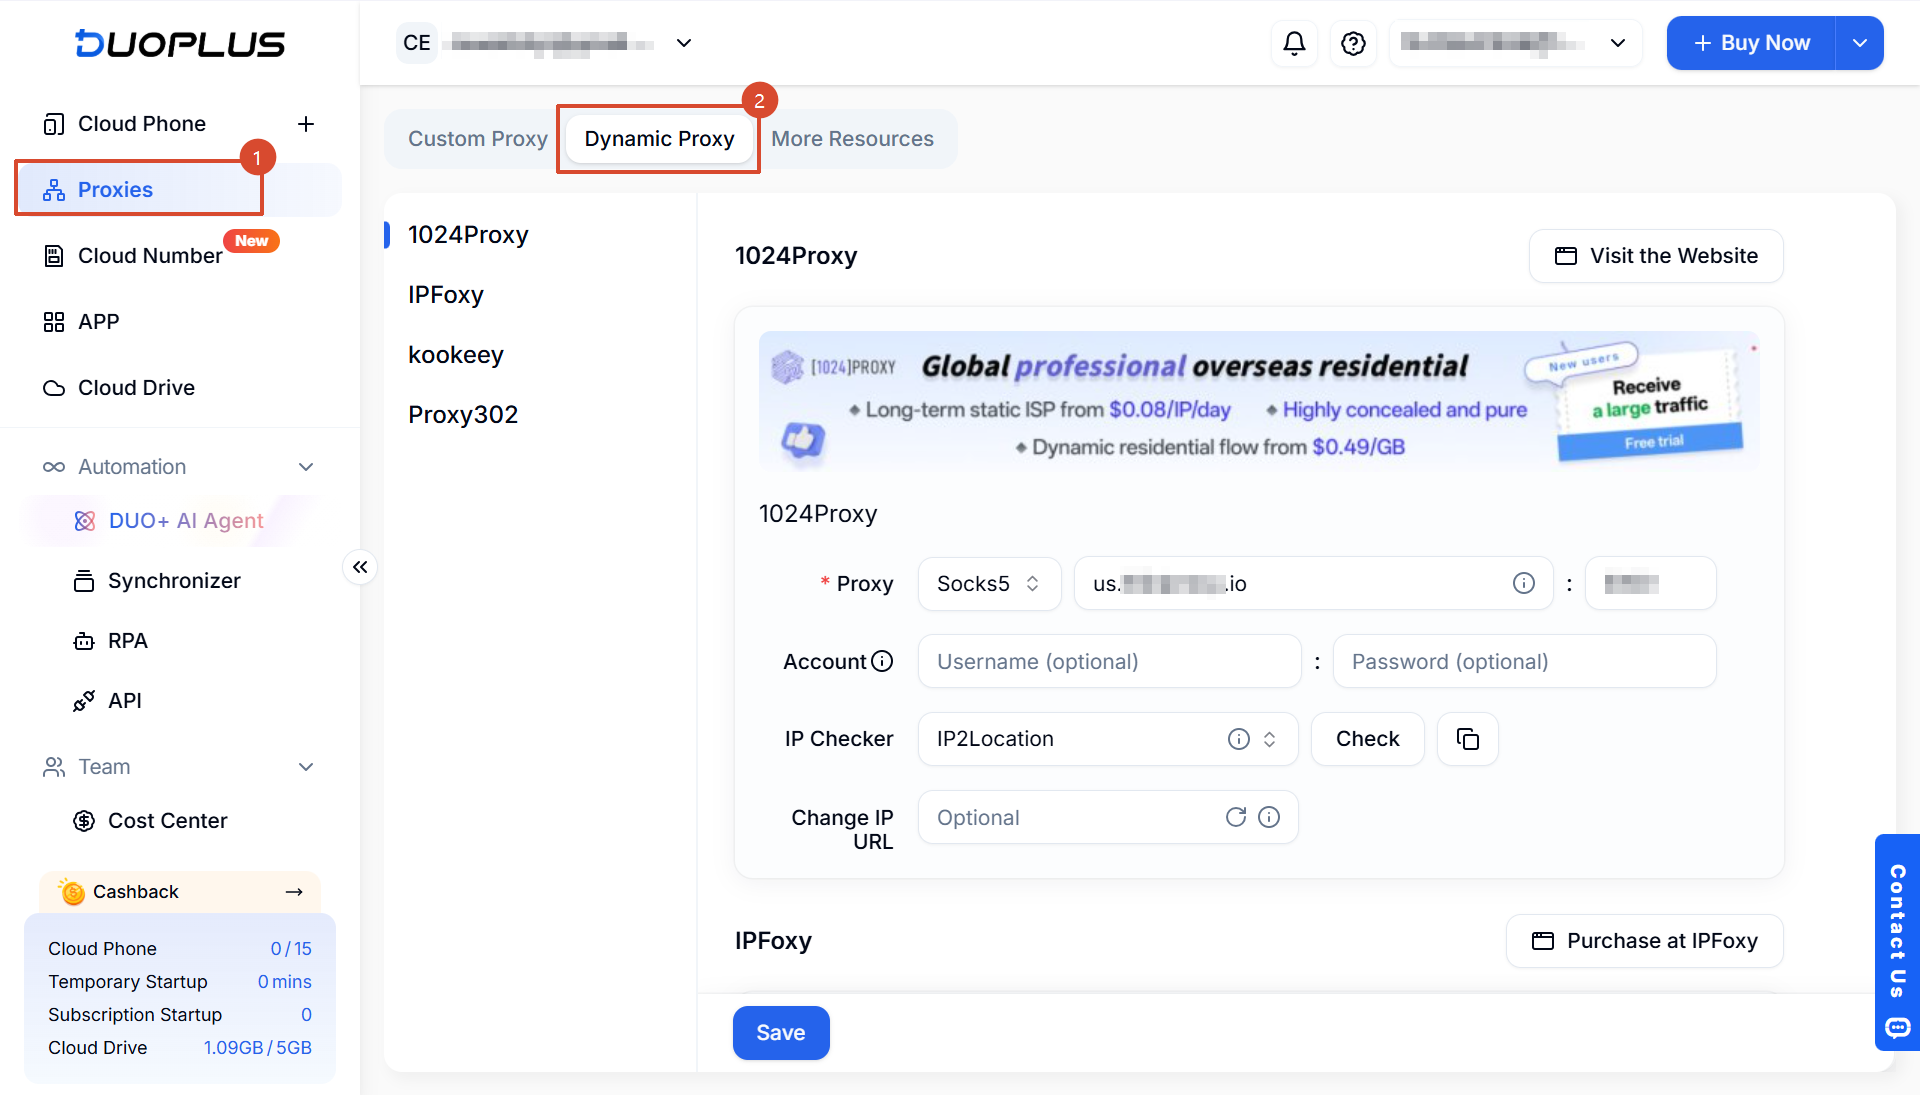The width and height of the screenshot is (1920, 1095).
Task: Switch to Dynamic Proxy tab
Action: coord(659,139)
